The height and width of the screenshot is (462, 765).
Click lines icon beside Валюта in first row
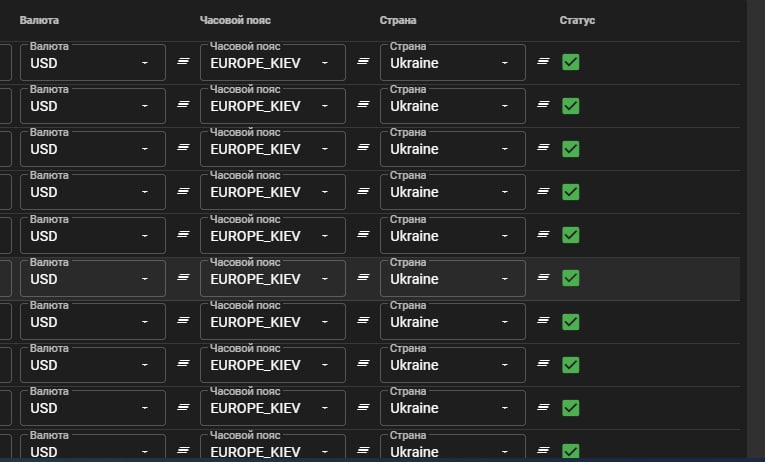183,61
